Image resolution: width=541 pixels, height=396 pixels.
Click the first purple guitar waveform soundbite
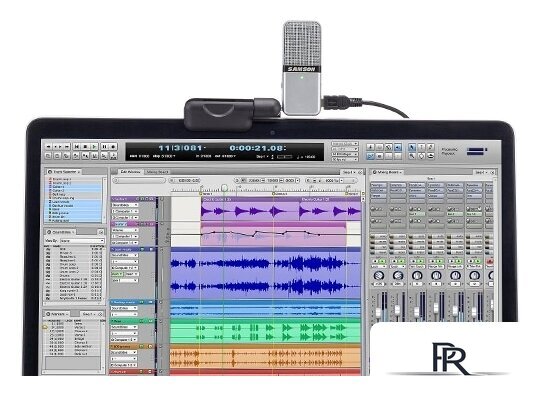click(x=249, y=209)
